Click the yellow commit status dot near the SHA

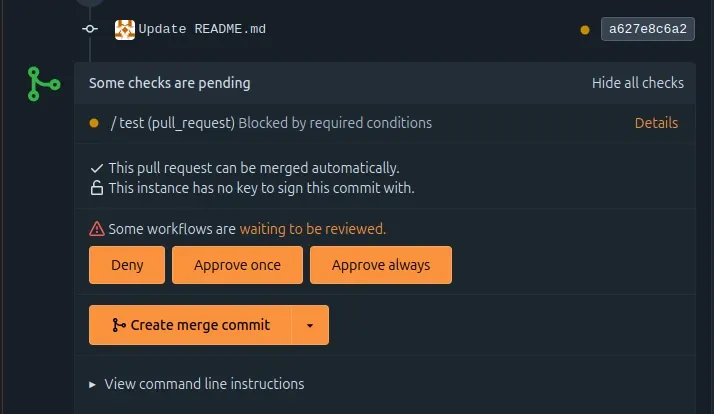(585, 30)
